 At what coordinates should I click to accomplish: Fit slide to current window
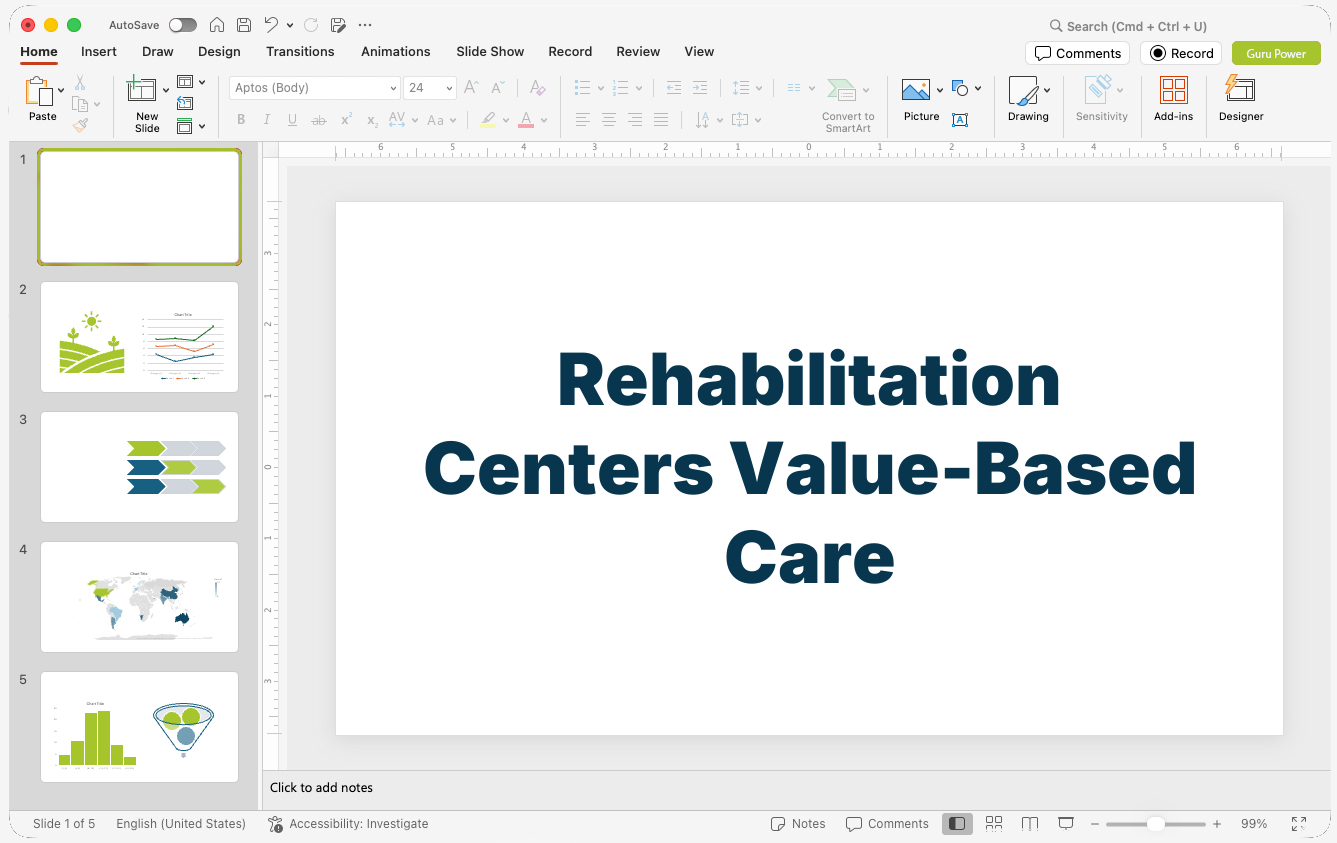tap(1299, 823)
